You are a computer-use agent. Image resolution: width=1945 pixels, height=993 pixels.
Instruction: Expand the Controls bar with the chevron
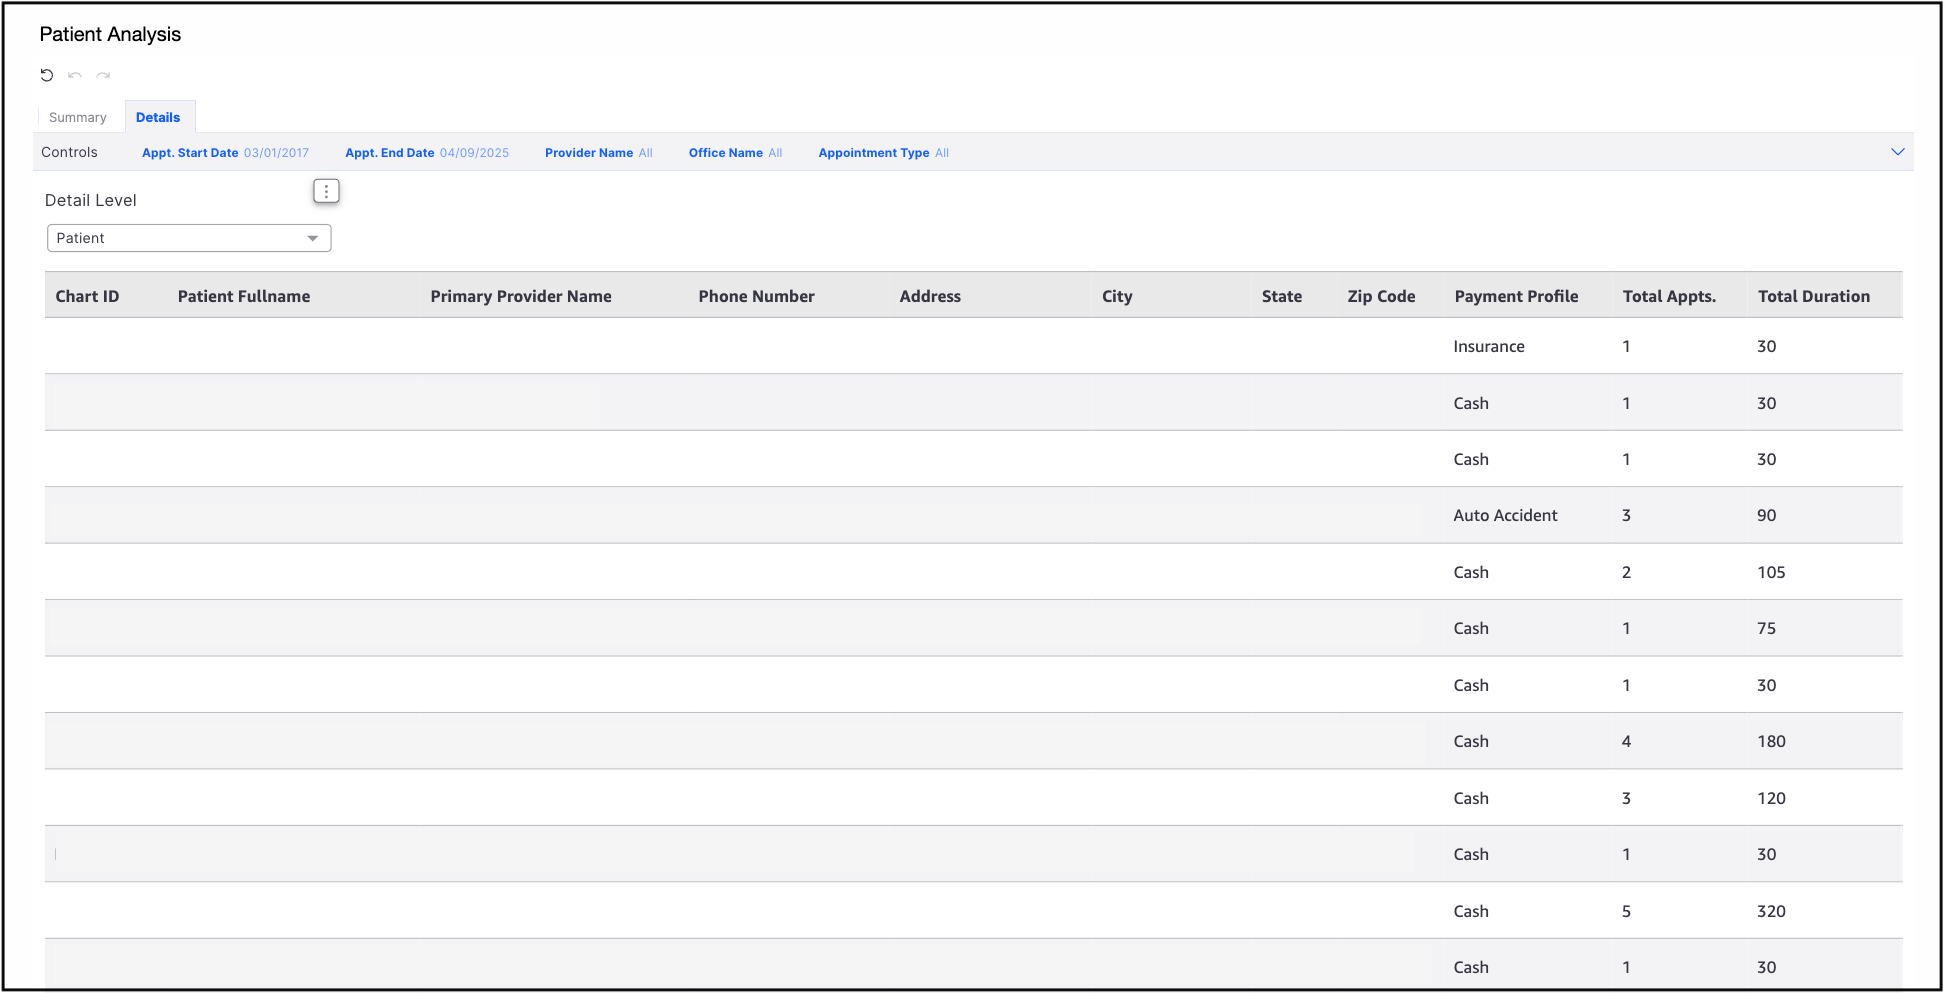1897,152
